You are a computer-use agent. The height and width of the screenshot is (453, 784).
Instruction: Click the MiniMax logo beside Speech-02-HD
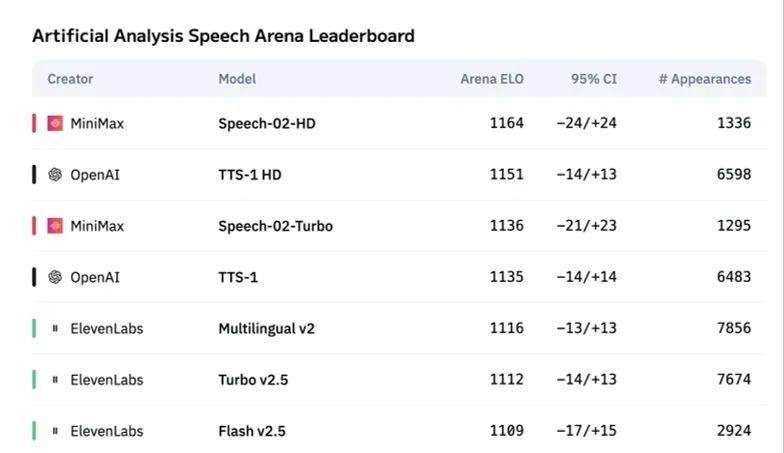55,123
